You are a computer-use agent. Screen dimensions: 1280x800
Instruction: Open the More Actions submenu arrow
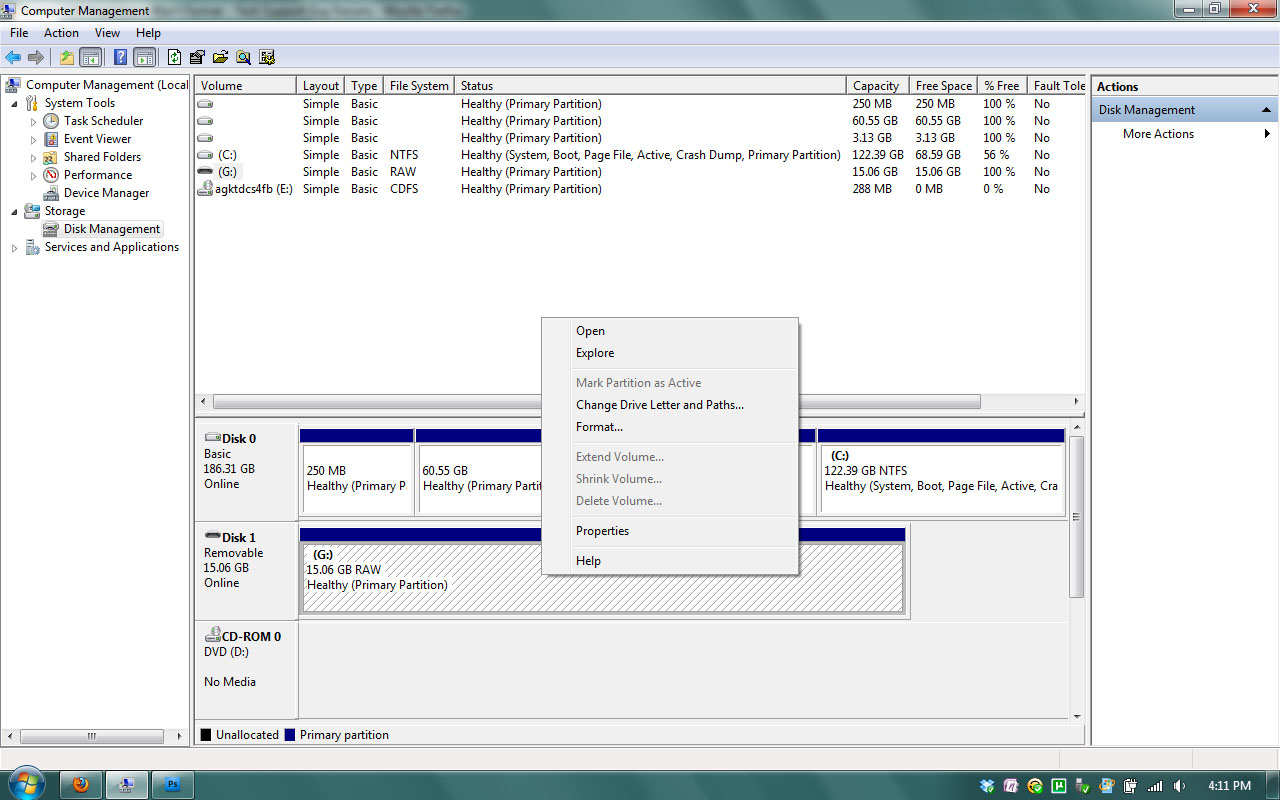point(1267,134)
